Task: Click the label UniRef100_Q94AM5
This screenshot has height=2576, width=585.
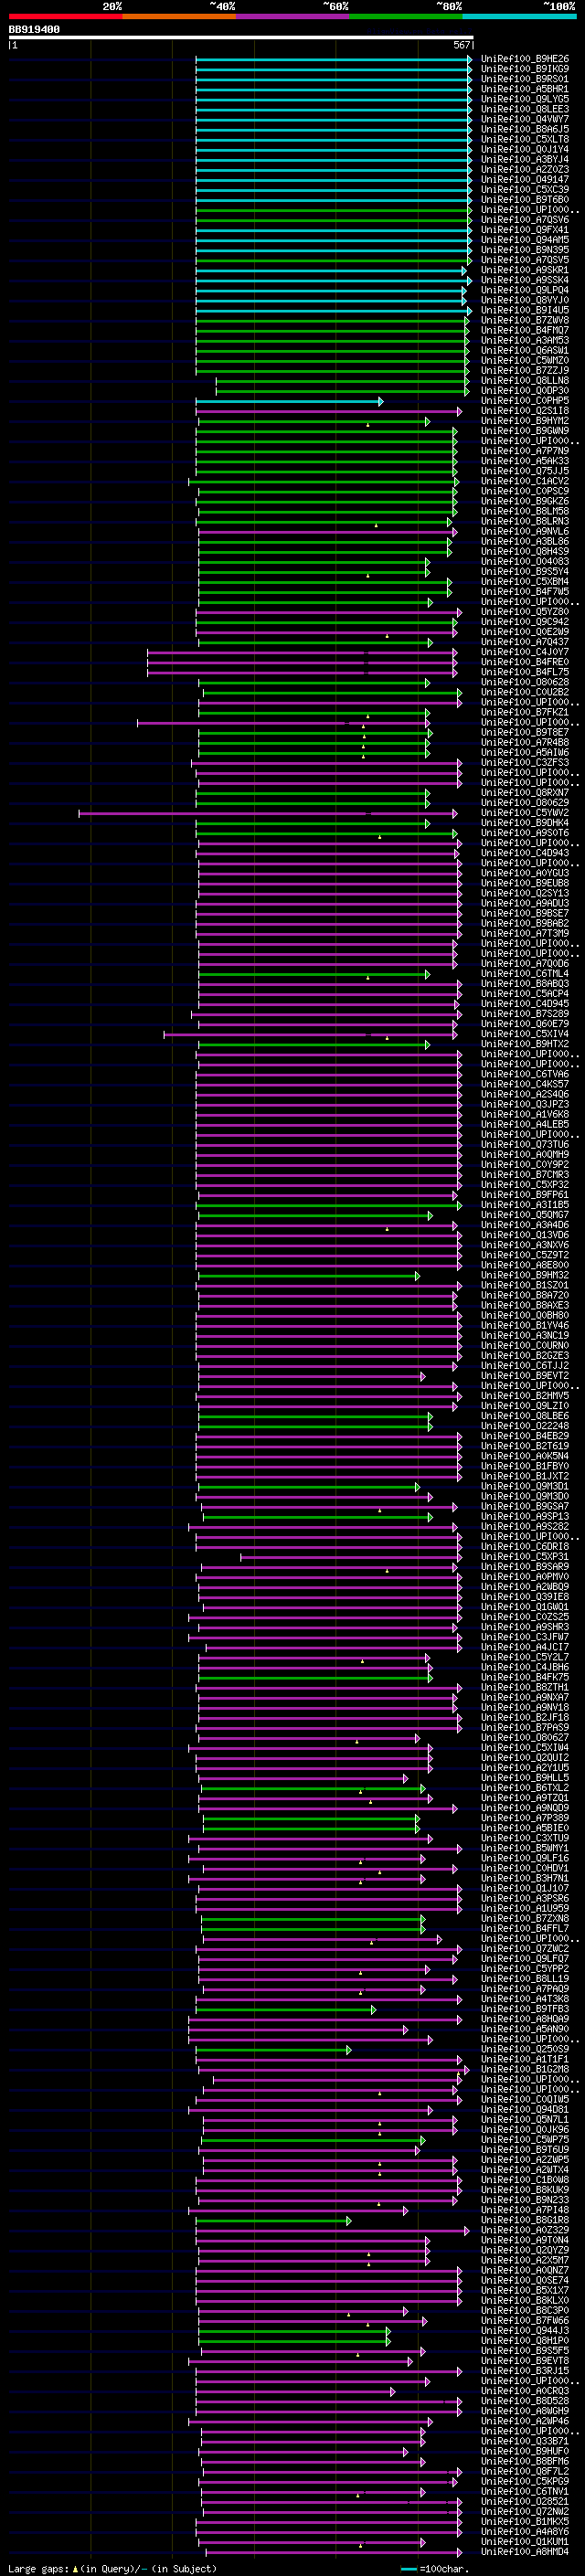Action: click(x=525, y=240)
